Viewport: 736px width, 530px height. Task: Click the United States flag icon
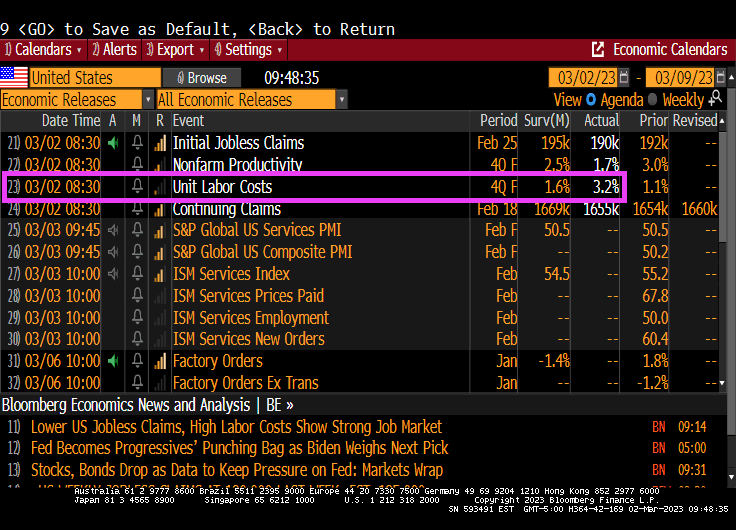(x=14, y=77)
